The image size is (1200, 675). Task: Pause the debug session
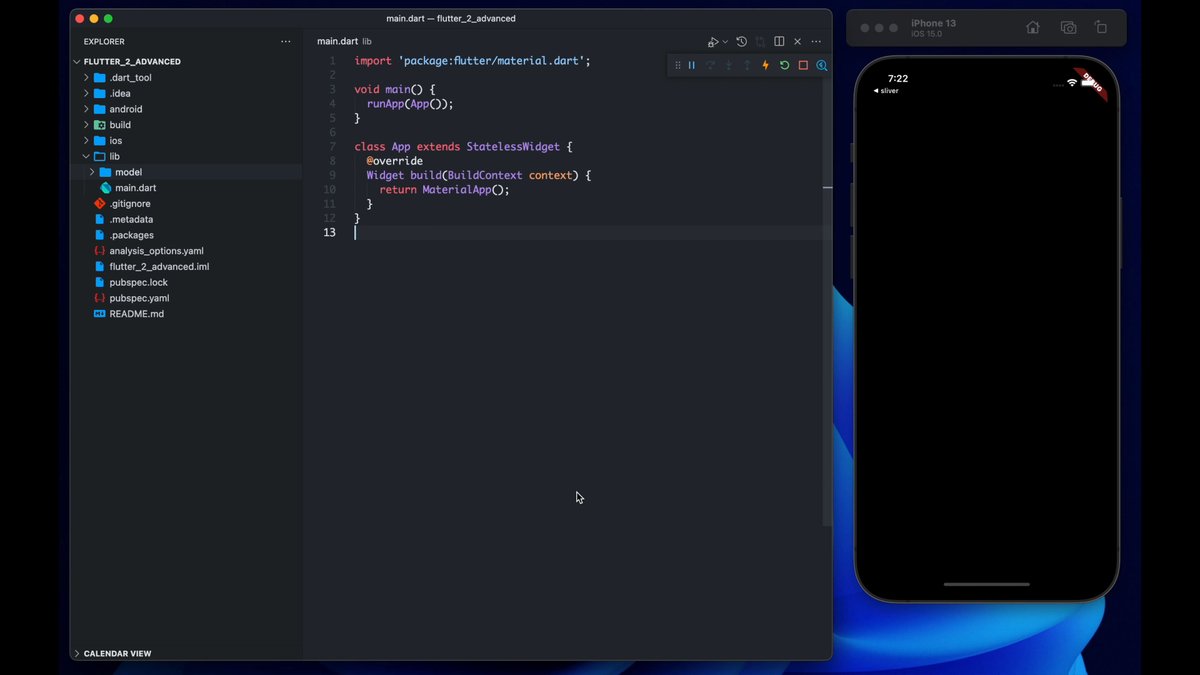691,65
